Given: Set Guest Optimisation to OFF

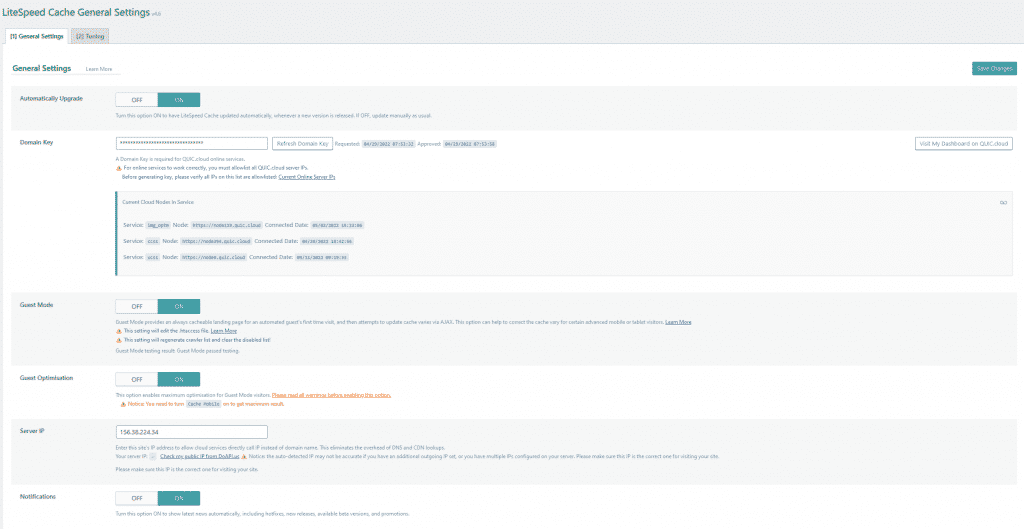Looking at the screenshot, I should [x=136, y=379].
